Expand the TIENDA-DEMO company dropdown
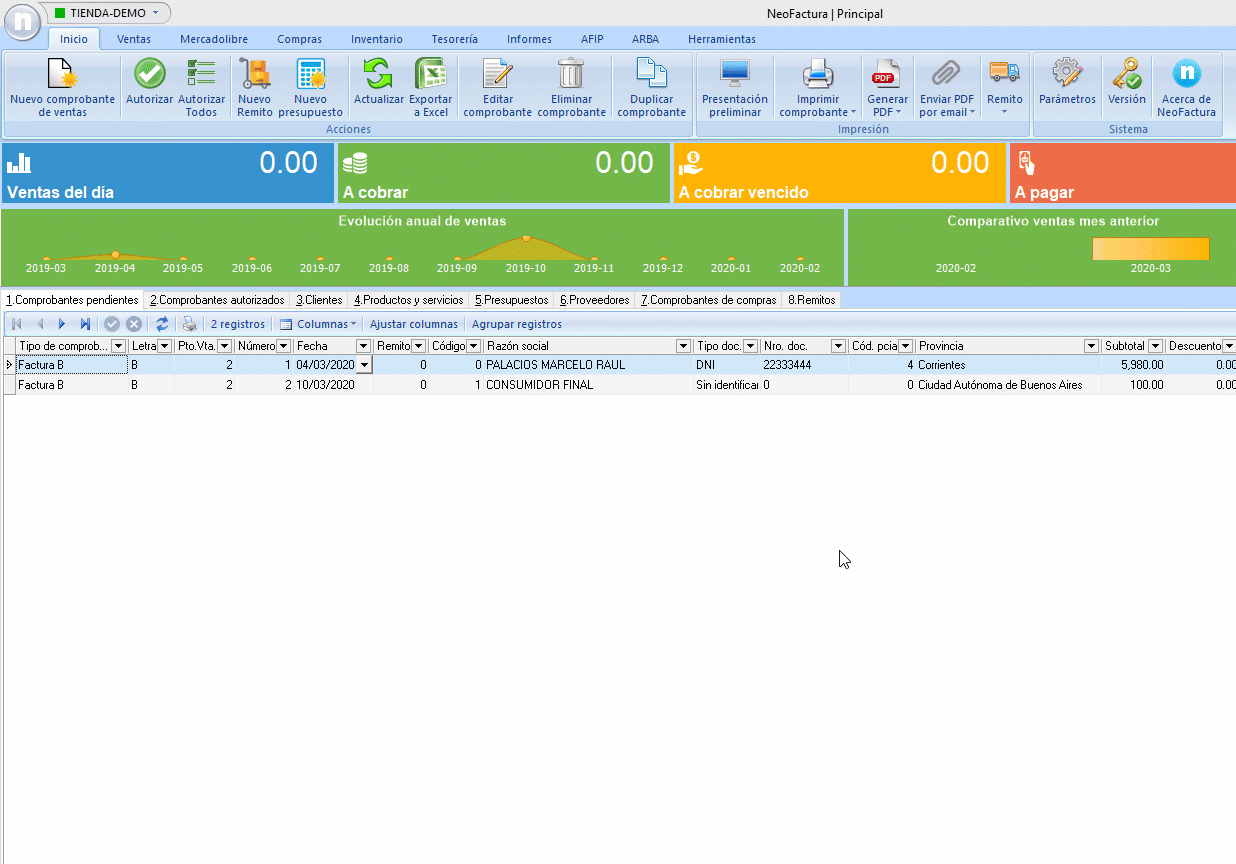Viewport: 1236px width, 864px height. pos(155,13)
